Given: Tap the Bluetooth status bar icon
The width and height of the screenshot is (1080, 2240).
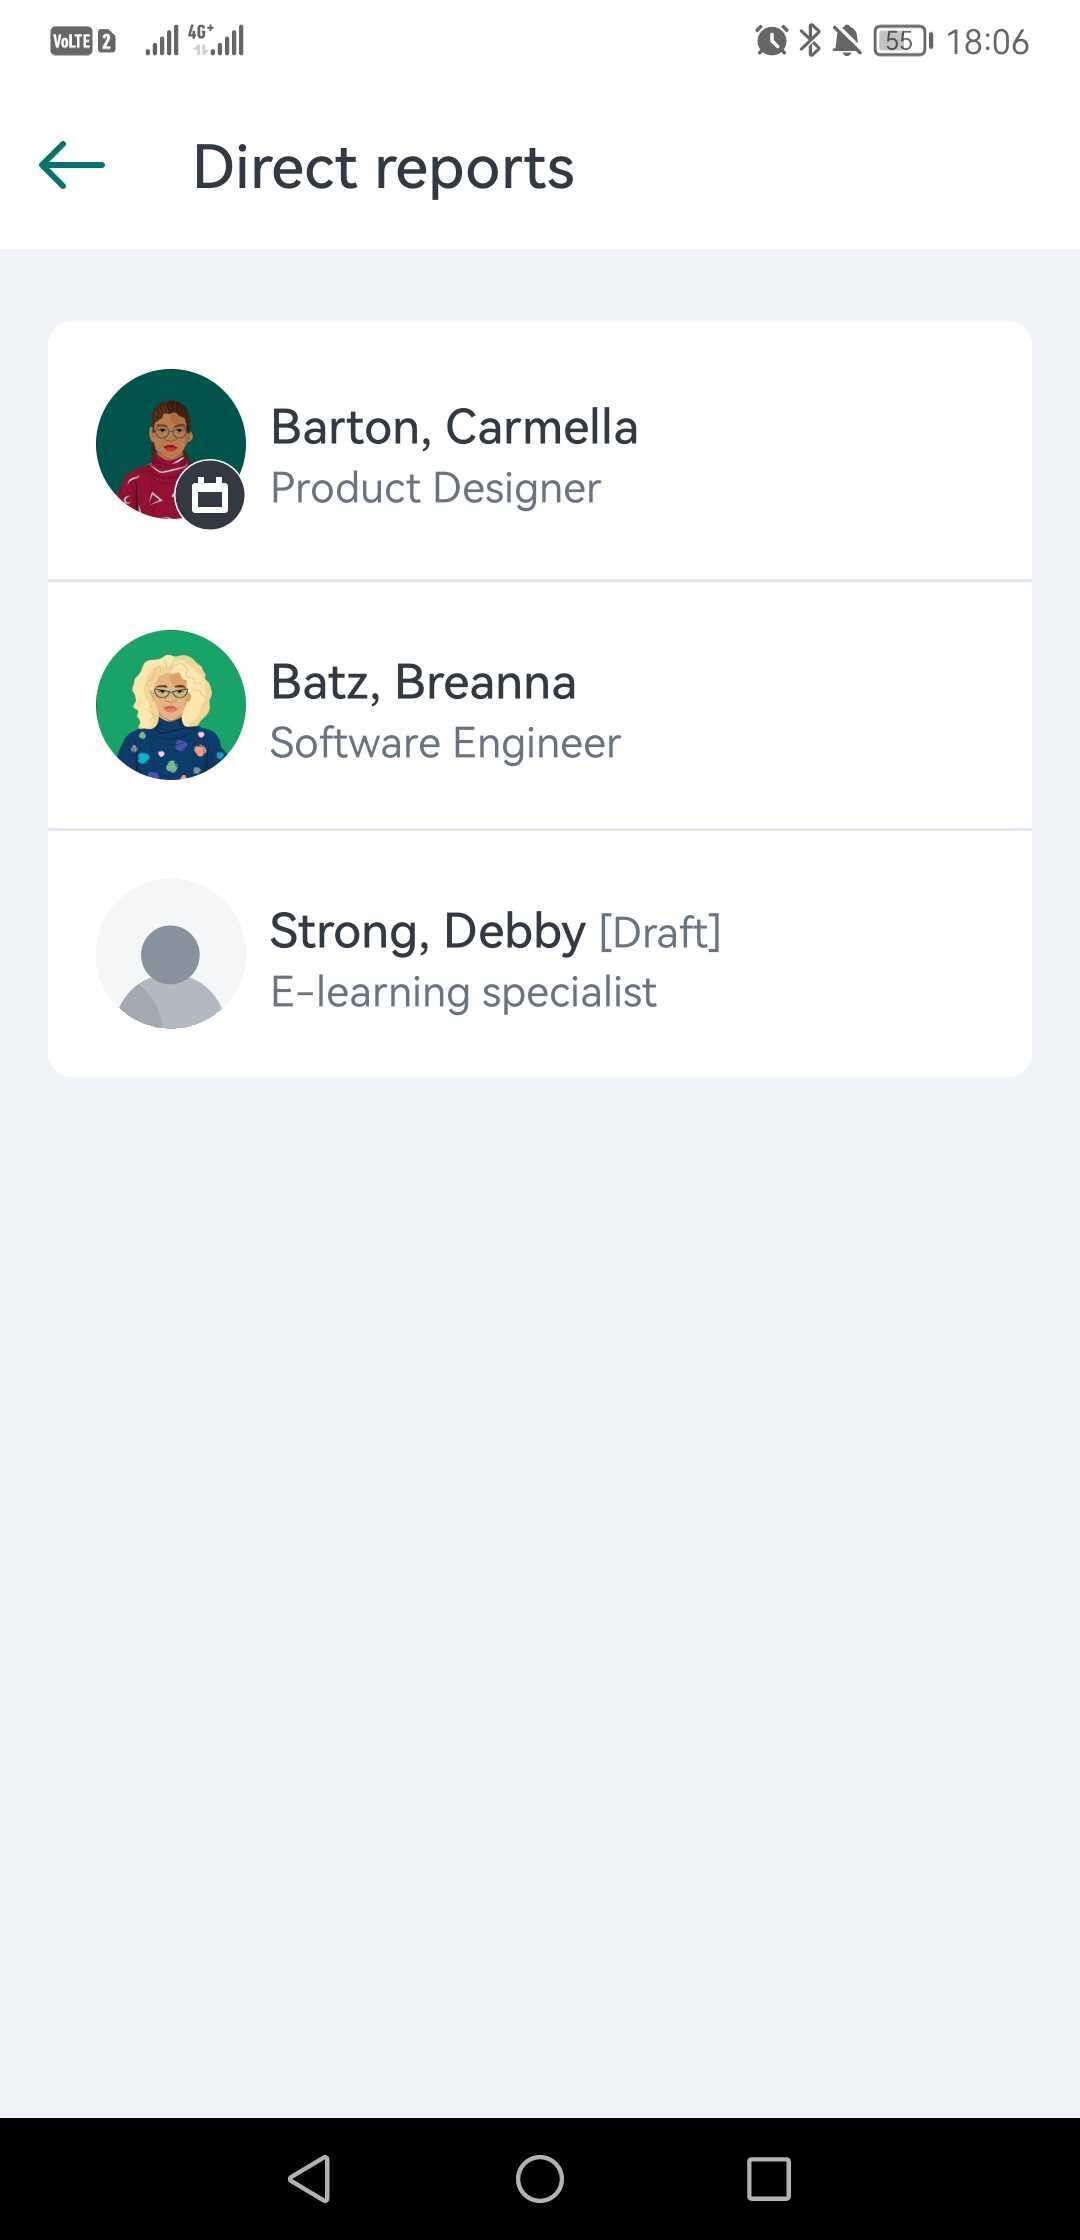Looking at the screenshot, I should pos(810,41).
